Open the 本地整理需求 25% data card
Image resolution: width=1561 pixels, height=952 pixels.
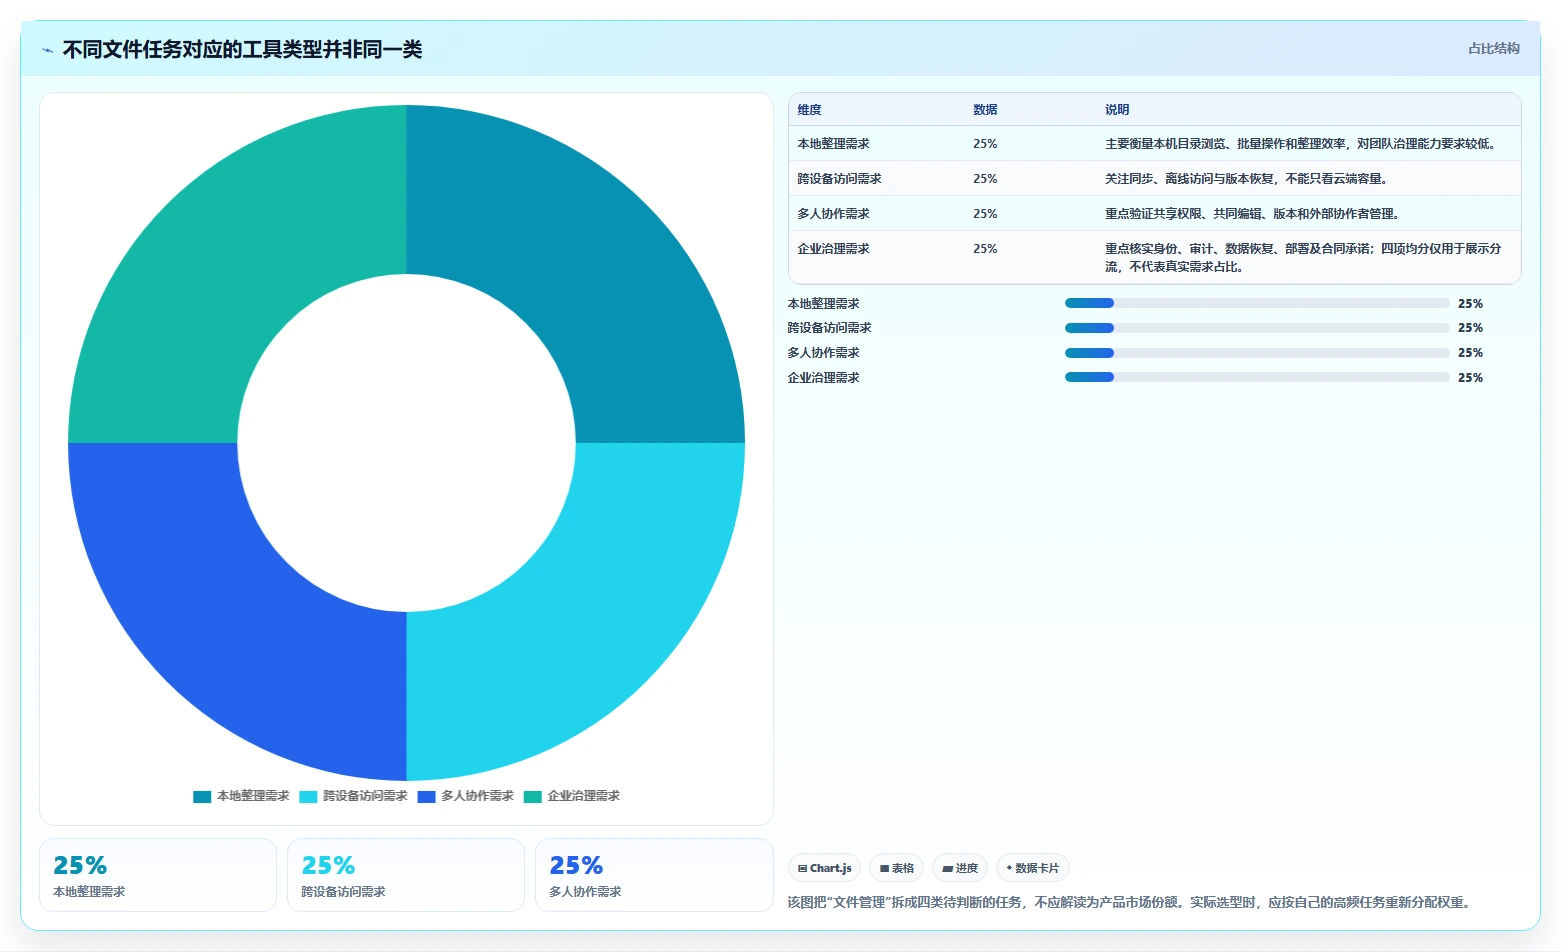point(158,875)
